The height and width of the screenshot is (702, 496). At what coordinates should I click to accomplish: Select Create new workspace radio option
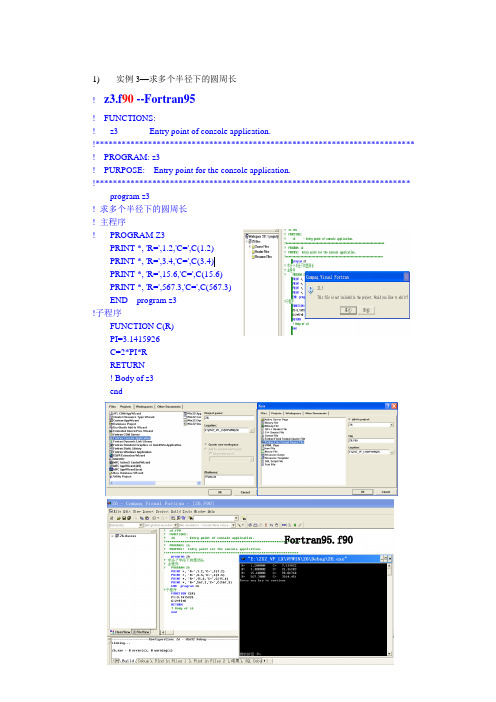pos(206,445)
